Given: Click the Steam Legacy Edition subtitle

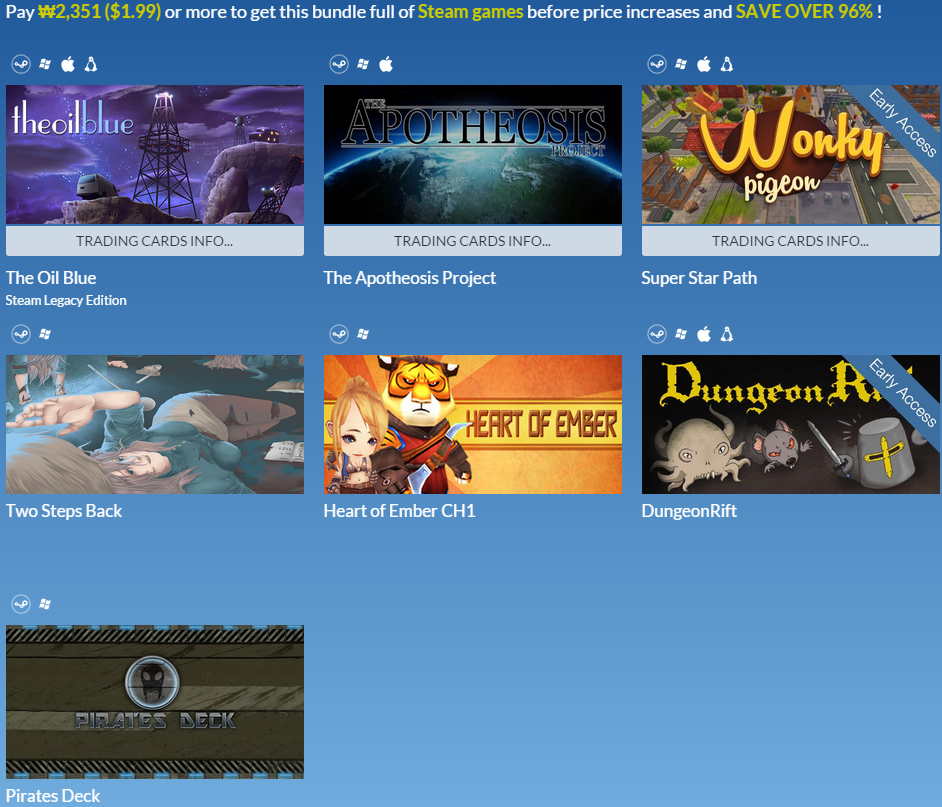Looking at the screenshot, I should (66, 300).
